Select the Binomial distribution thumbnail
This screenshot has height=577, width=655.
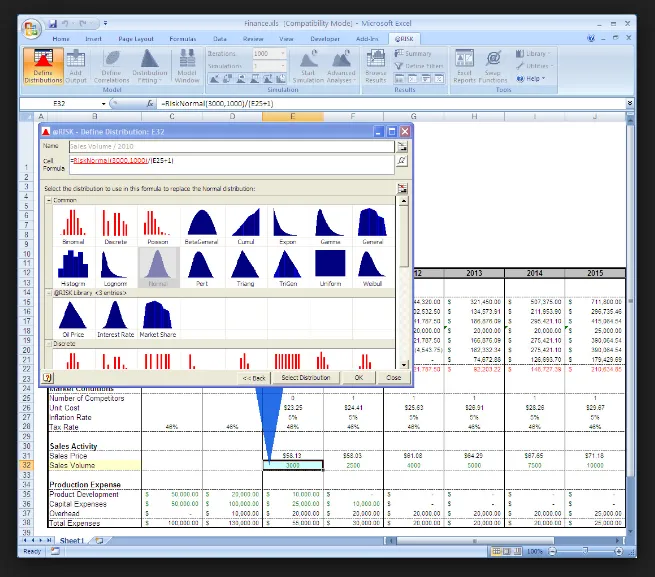click(74, 226)
